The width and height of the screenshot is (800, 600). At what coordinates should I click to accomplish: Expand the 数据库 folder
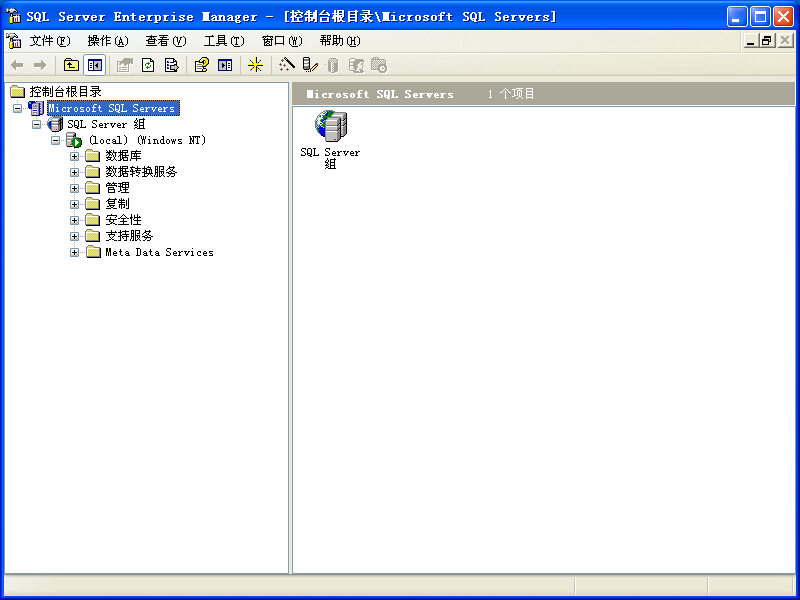[x=74, y=156]
